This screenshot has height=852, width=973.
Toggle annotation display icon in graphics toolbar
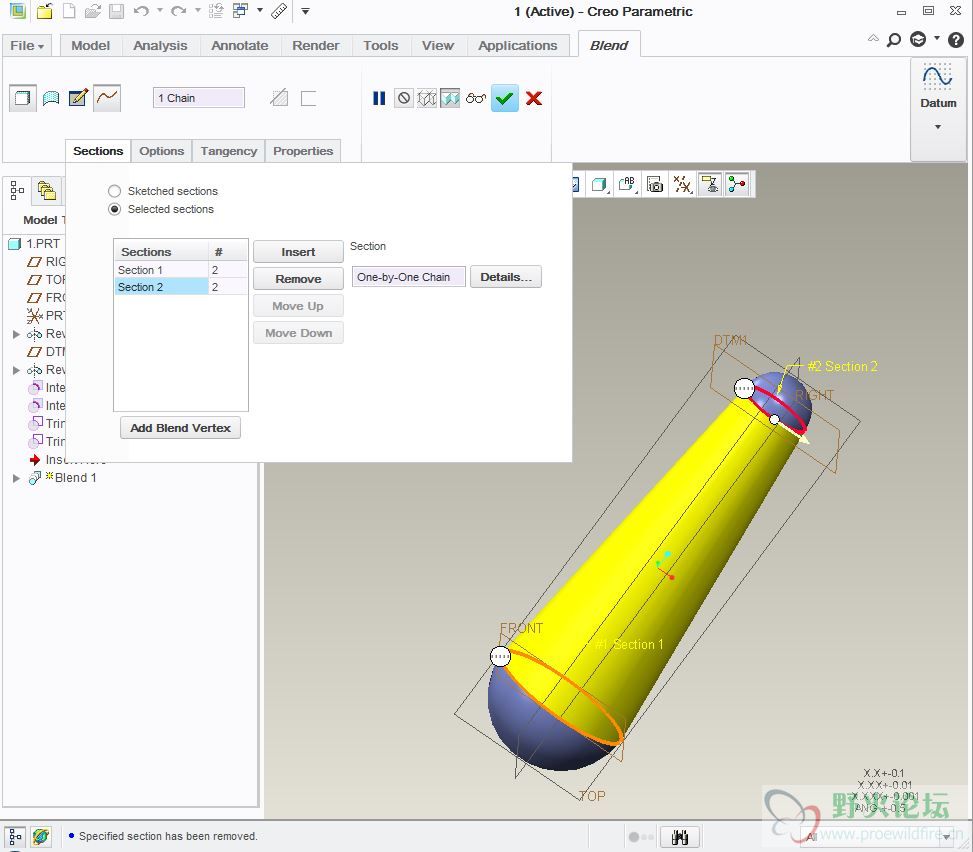tap(710, 184)
